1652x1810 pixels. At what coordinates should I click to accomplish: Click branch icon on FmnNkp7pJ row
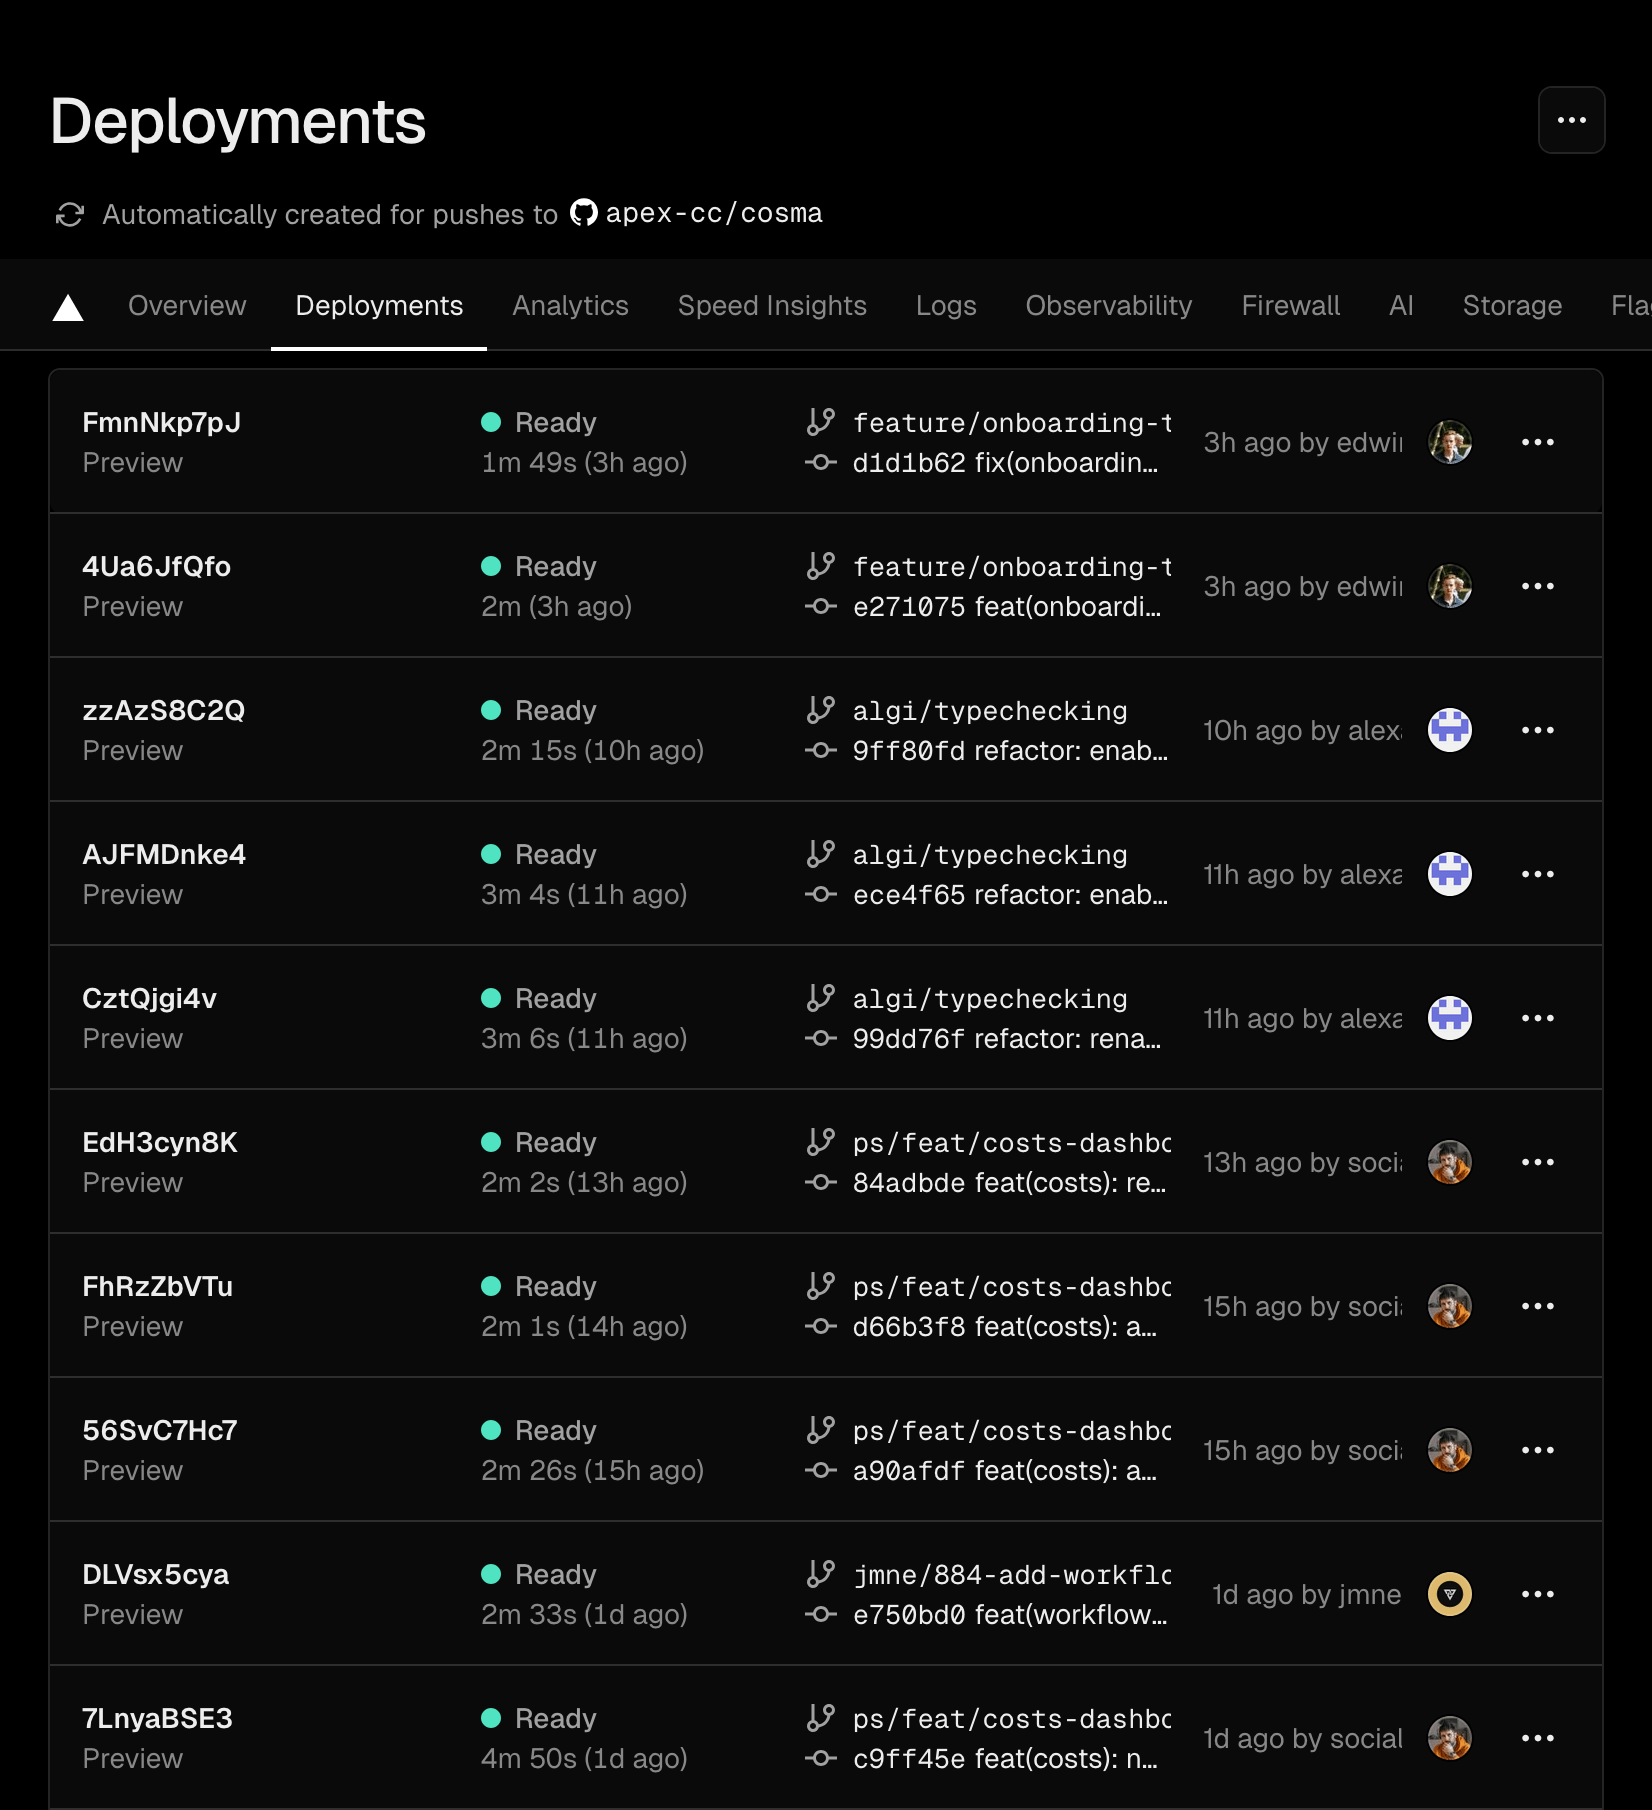(x=820, y=422)
